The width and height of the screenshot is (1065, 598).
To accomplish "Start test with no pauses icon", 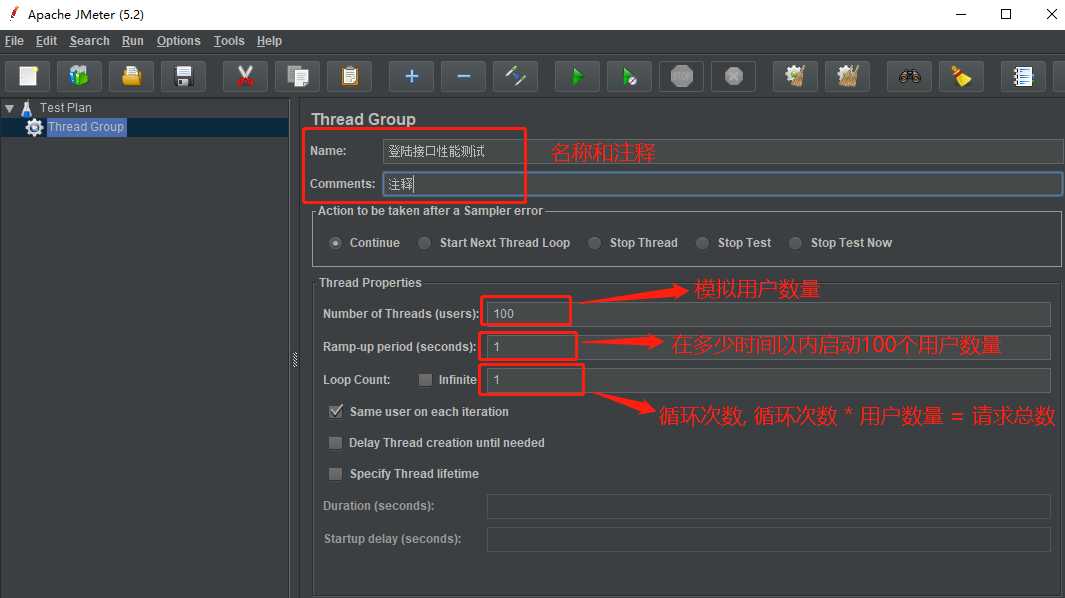I will 629,76.
